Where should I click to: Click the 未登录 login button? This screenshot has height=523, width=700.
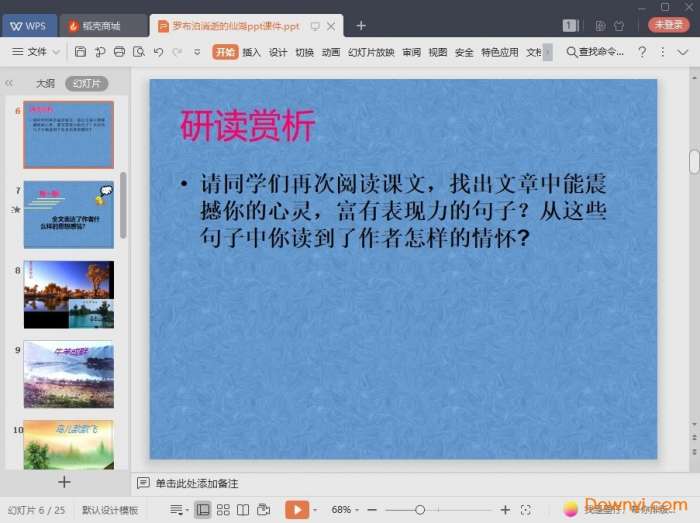[x=669, y=25]
